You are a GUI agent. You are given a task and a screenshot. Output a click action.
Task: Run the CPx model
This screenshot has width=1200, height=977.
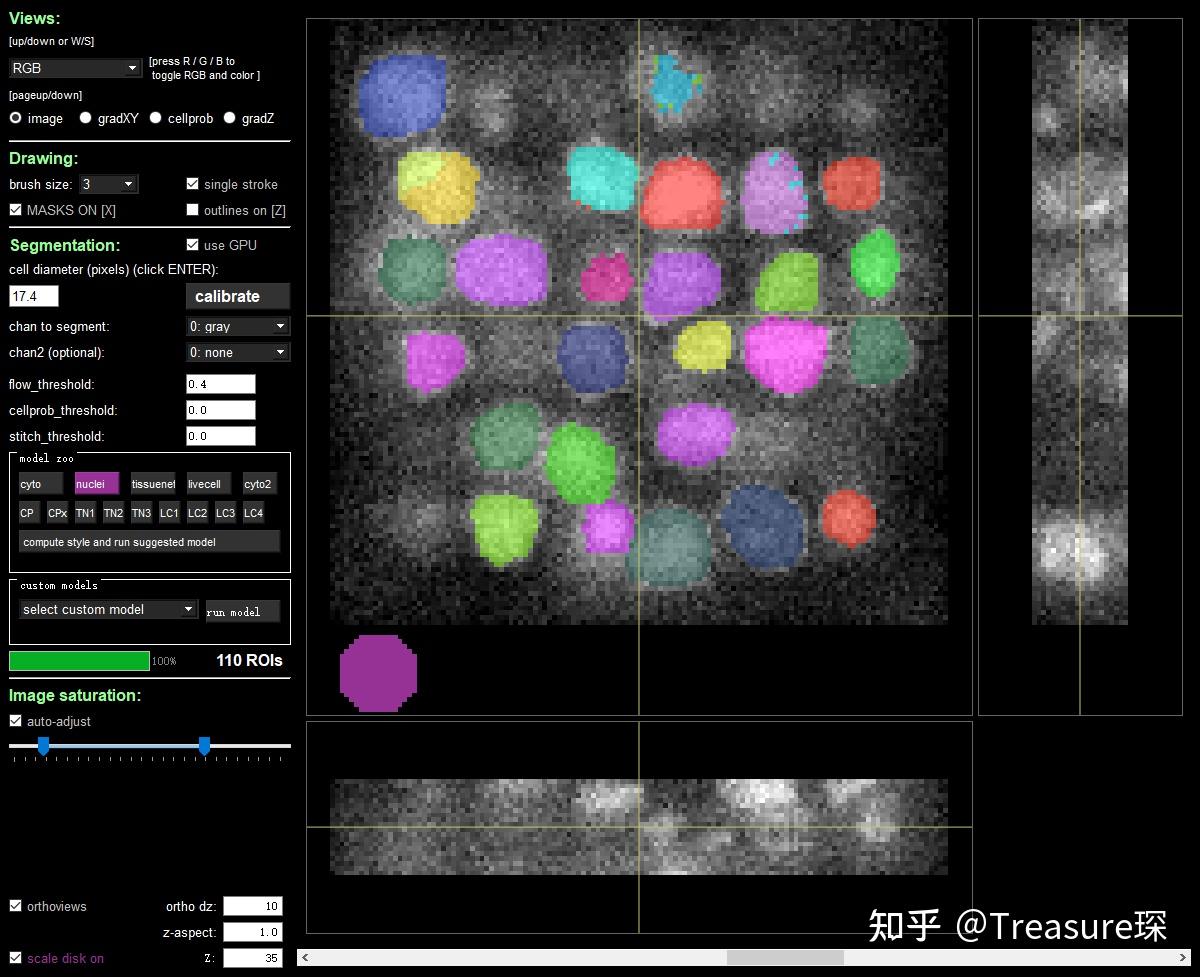[x=56, y=512]
